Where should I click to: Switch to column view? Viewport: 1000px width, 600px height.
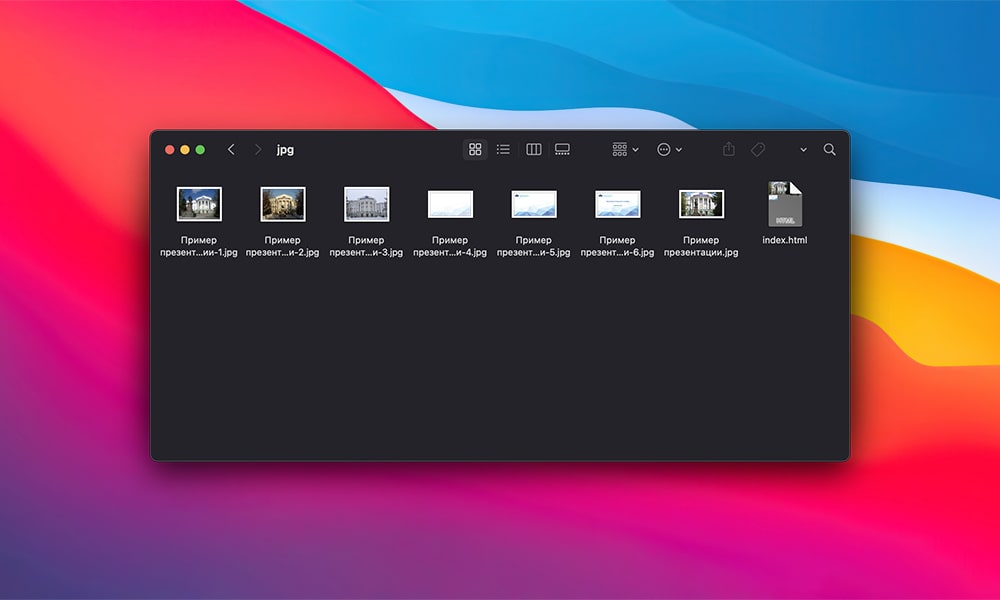[x=534, y=149]
